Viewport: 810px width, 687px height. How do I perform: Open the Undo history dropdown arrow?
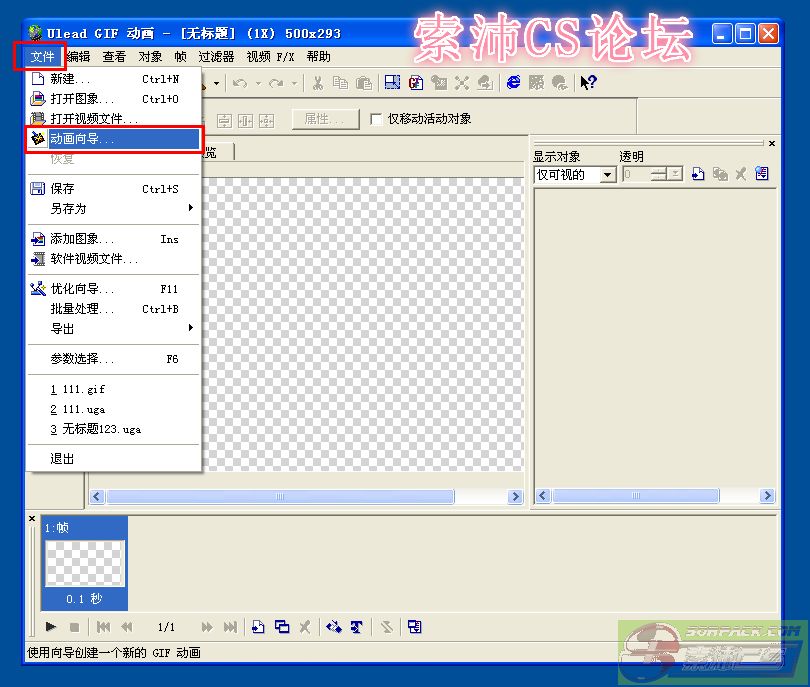click(x=258, y=83)
